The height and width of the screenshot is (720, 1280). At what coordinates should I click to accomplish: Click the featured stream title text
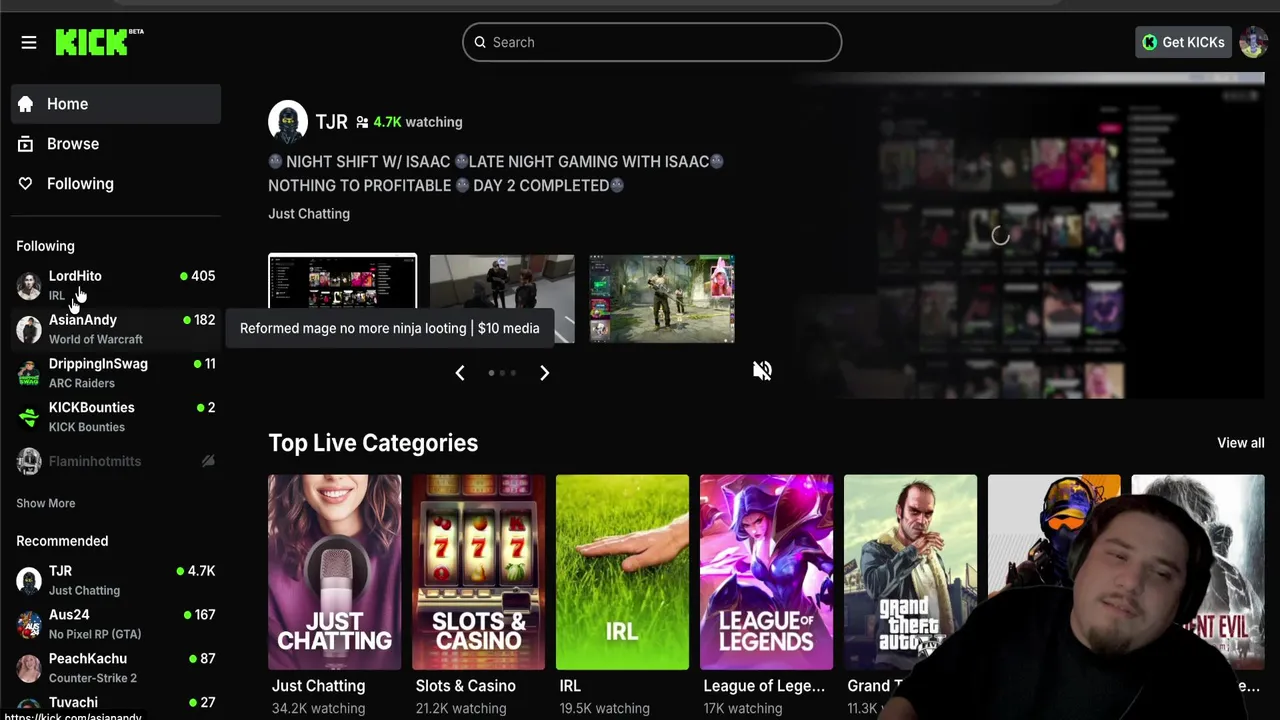click(496, 173)
